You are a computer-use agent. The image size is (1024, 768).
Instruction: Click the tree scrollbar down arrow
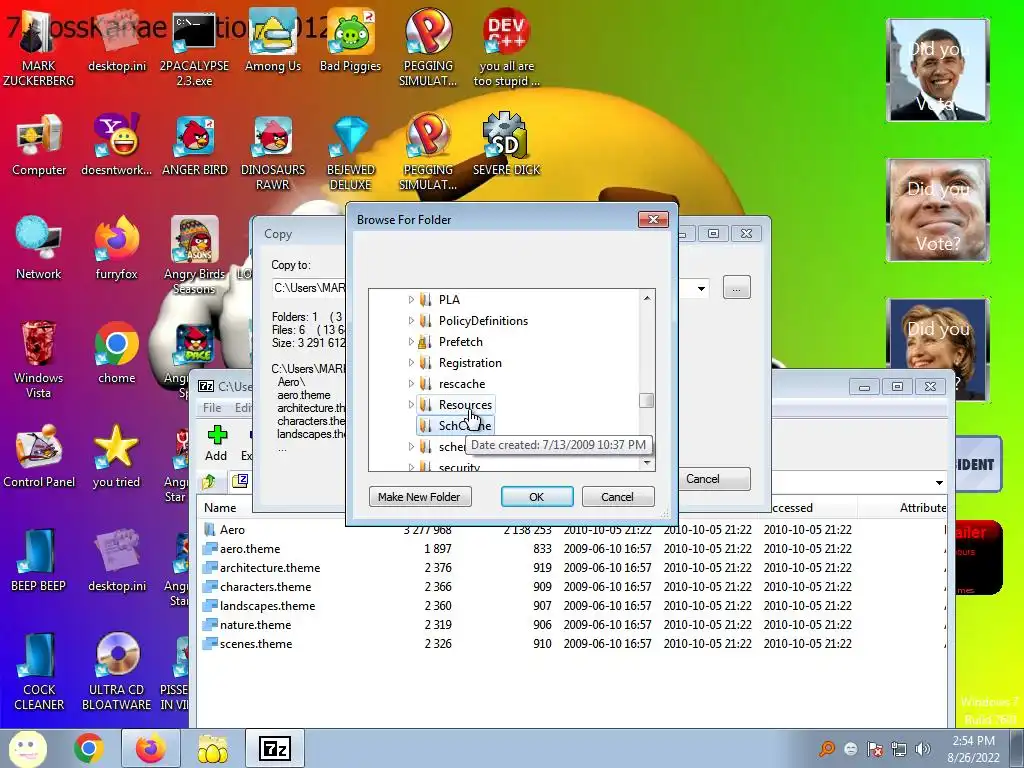(647, 463)
